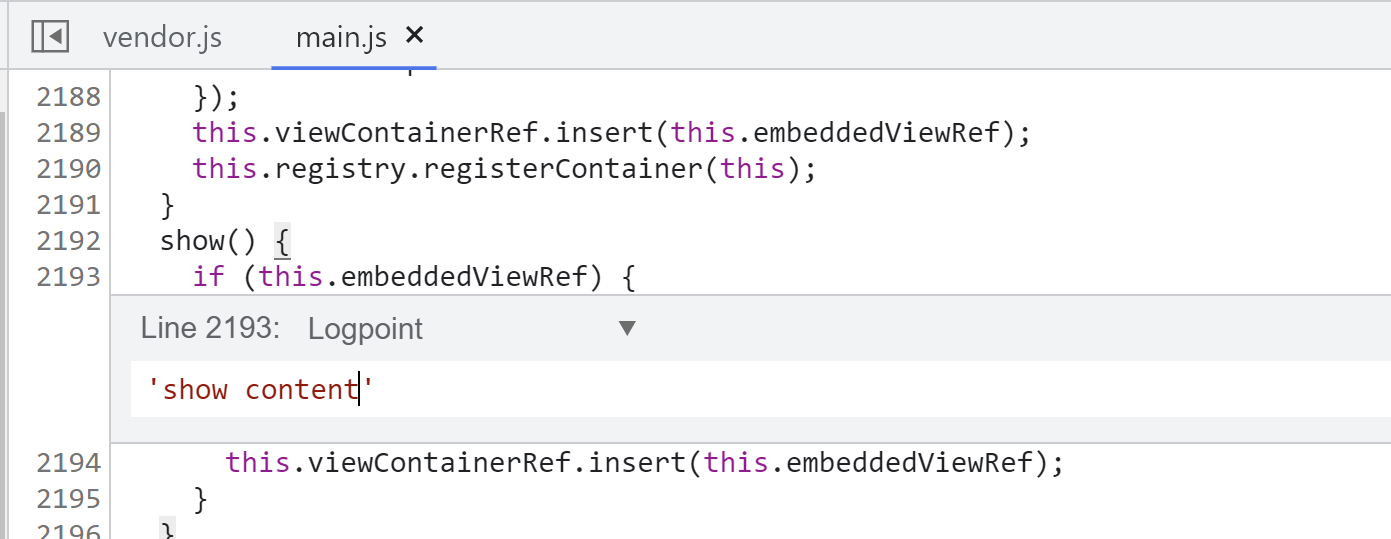The height and width of the screenshot is (539, 1391).
Task: Add breakpoint on line 2190 gutter
Action: (x=68, y=169)
